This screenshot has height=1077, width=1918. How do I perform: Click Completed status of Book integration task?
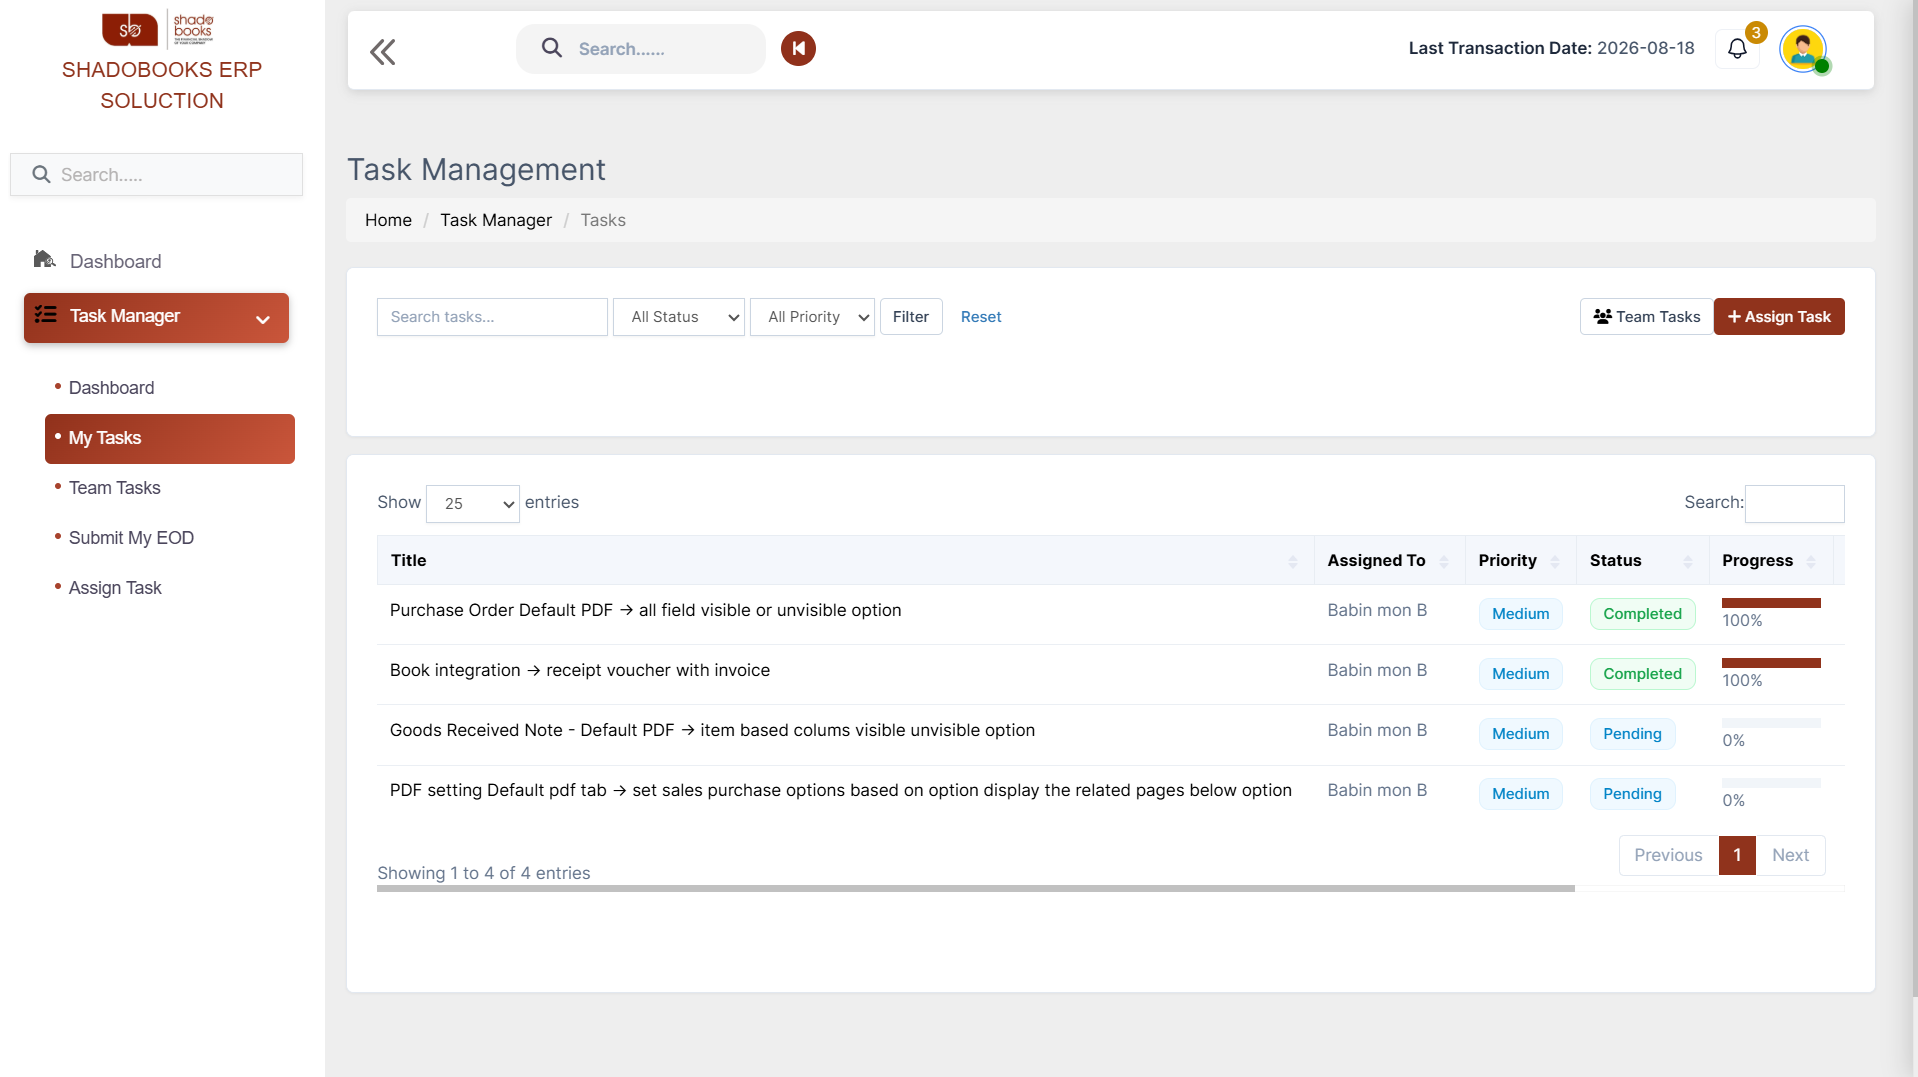click(1642, 674)
